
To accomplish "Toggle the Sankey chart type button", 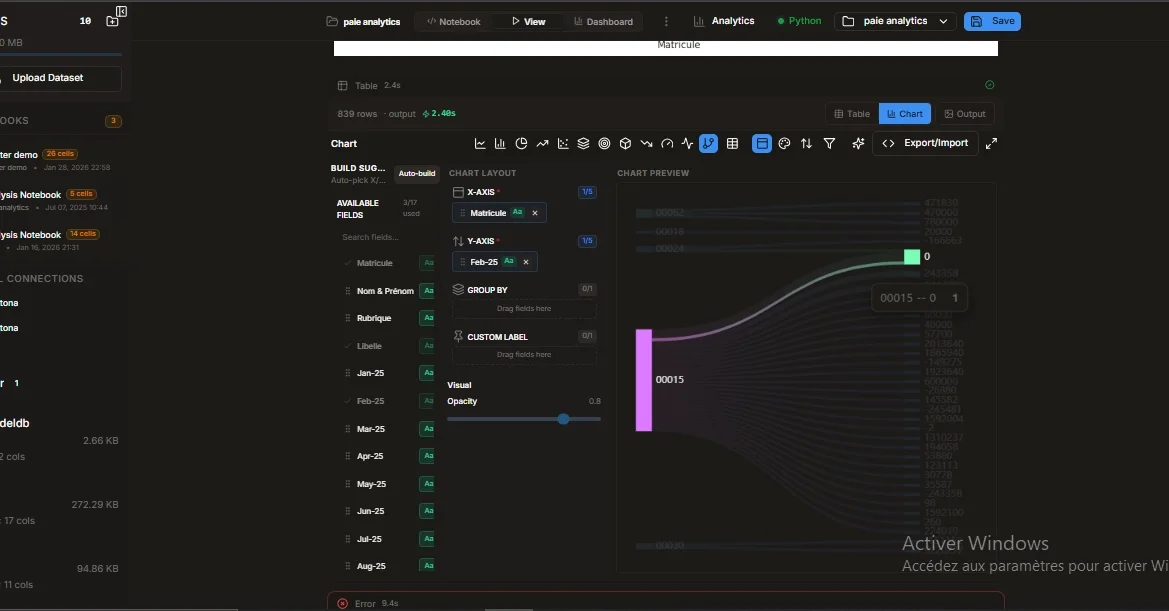I will [708, 144].
